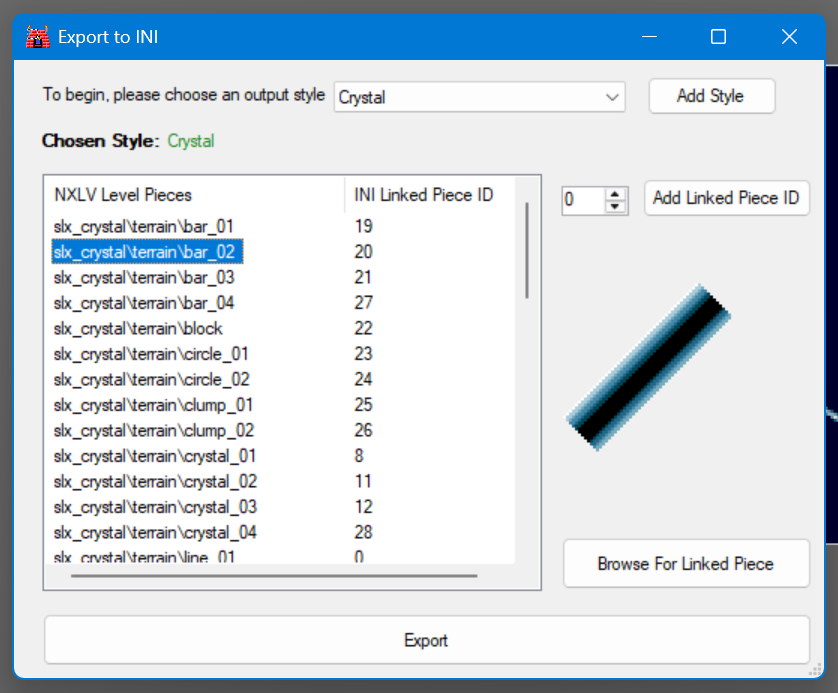Click the horizontal scrollbar under the list

point(274,576)
